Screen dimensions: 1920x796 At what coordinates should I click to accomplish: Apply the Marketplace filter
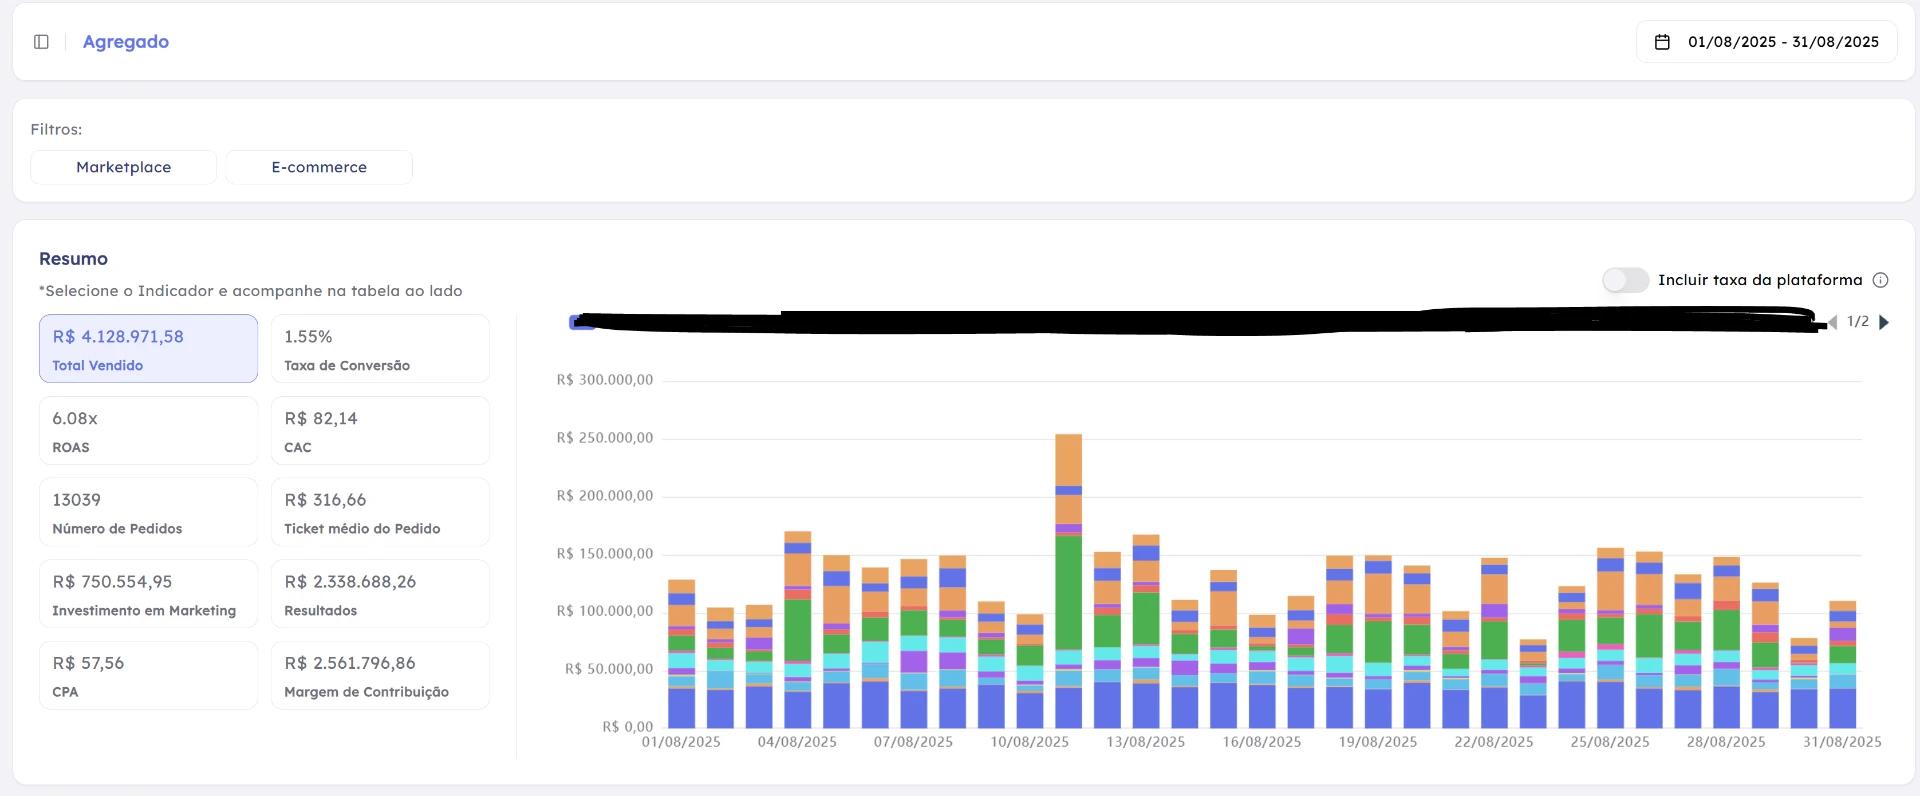pyautogui.click(x=124, y=167)
